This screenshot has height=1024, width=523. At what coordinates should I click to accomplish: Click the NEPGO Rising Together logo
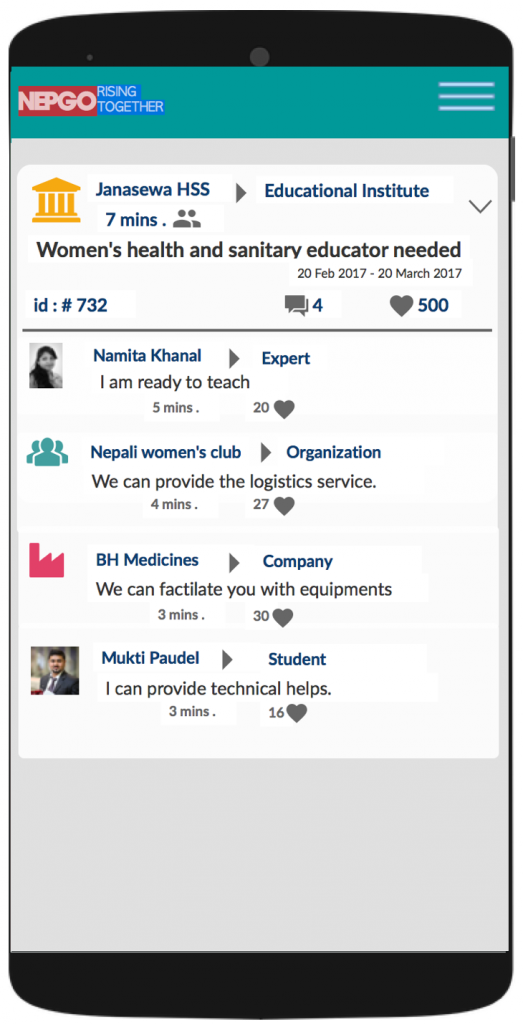point(91,101)
